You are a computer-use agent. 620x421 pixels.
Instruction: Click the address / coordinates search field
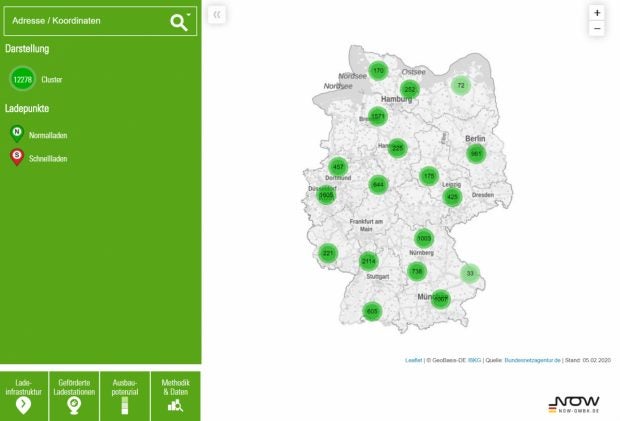(x=85, y=20)
